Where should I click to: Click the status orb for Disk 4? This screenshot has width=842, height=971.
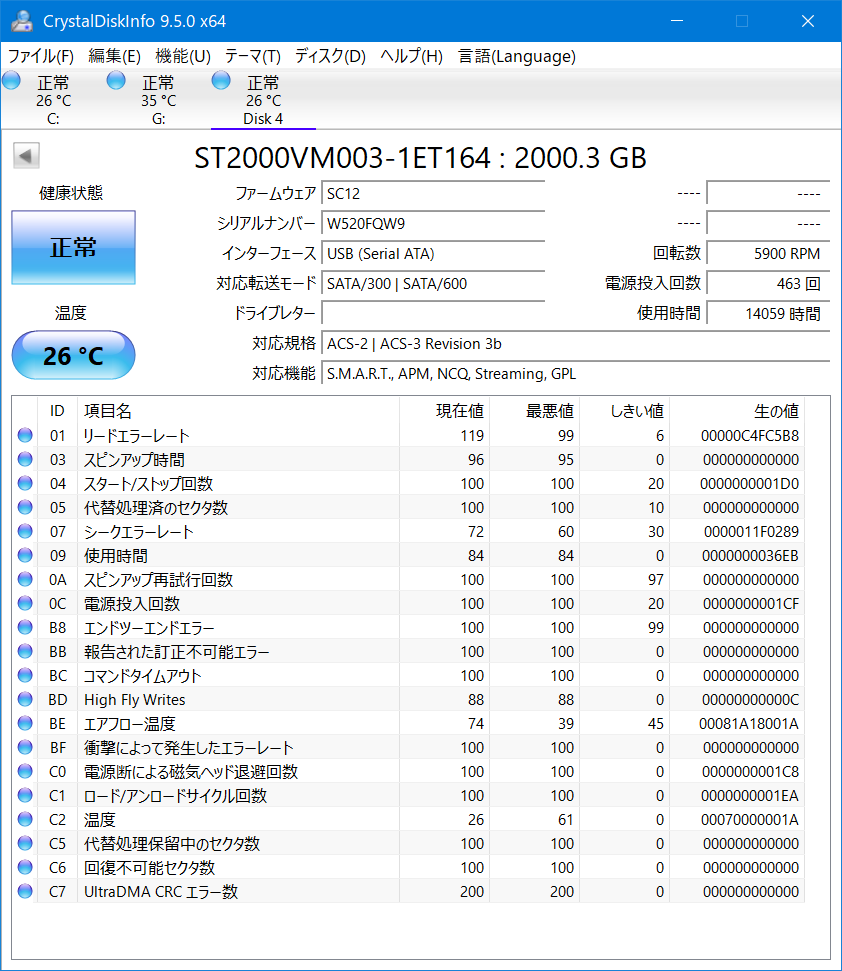[x=221, y=81]
